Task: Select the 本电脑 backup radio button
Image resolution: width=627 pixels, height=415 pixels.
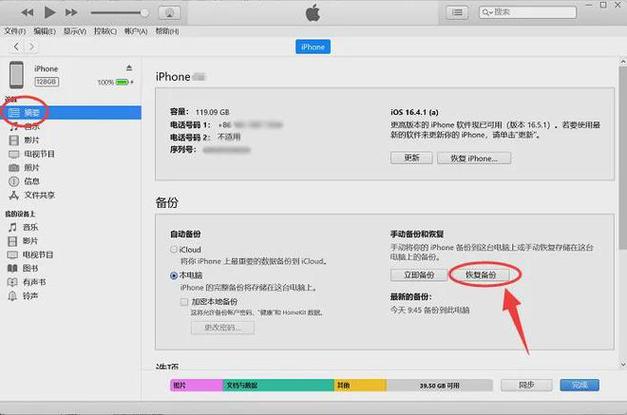Action: [x=174, y=275]
